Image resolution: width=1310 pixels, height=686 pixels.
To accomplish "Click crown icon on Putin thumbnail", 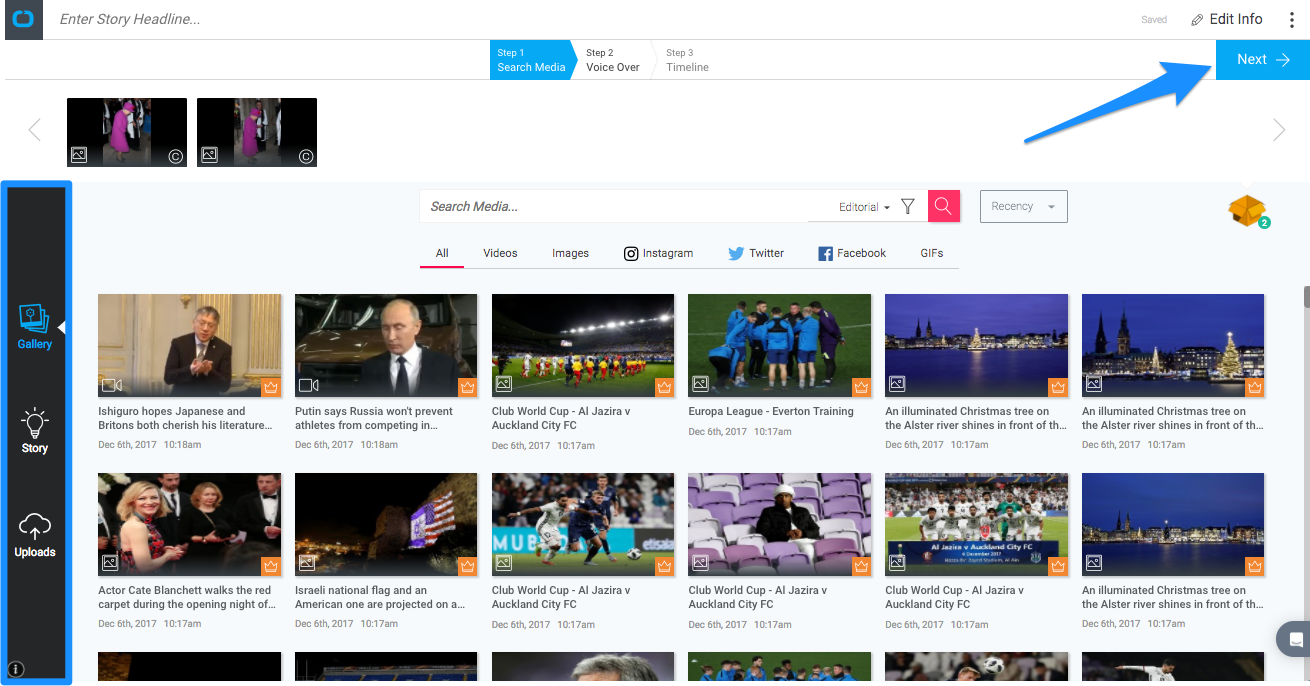I will [x=468, y=387].
